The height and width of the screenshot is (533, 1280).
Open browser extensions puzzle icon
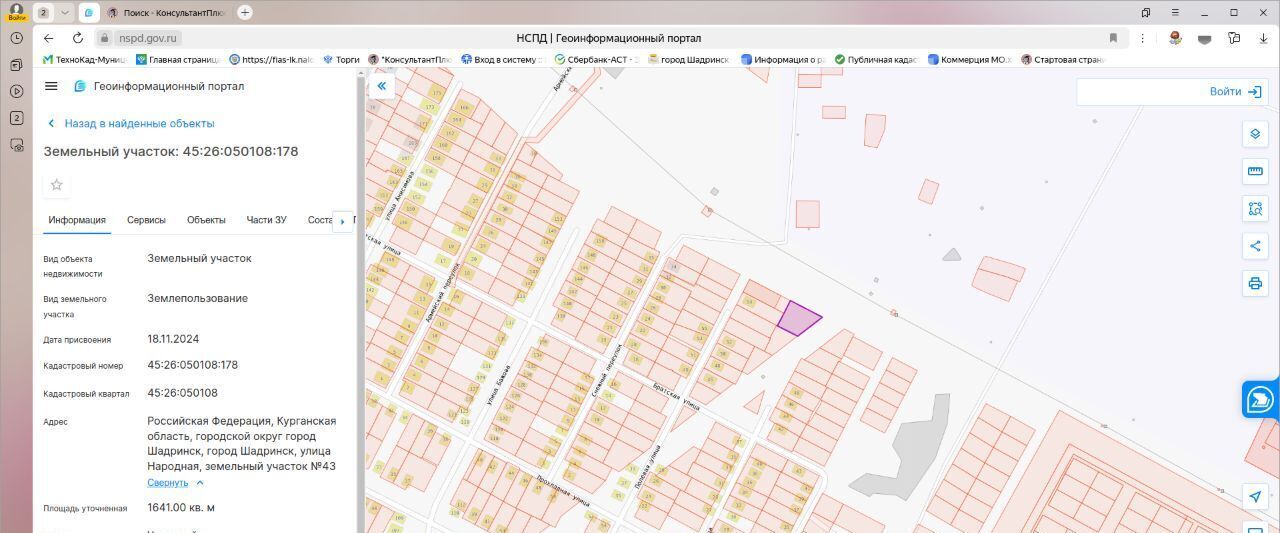[x=1234, y=38]
